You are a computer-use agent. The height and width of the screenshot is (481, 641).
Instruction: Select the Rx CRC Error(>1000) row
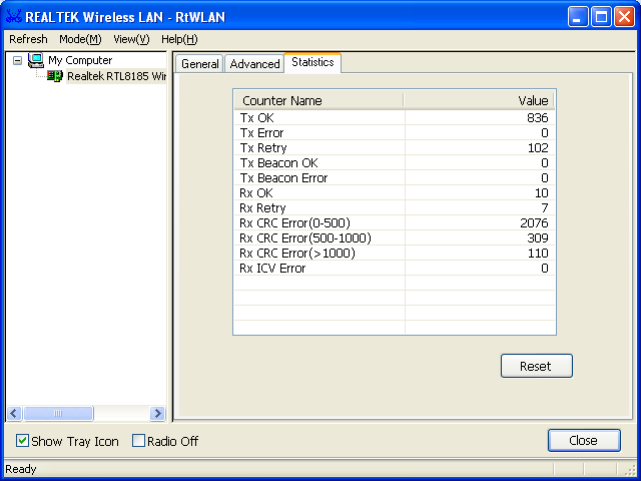click(x=394, y=253)
